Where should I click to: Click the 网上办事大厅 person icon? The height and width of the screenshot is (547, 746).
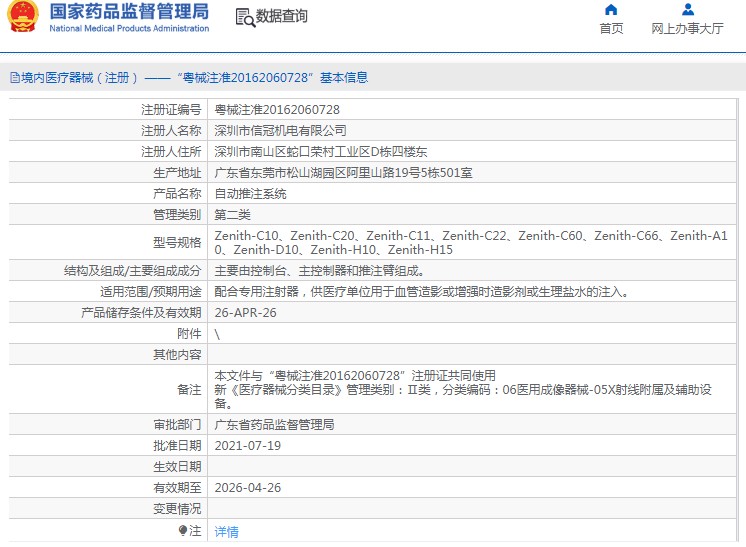click(x=687, y=10)
